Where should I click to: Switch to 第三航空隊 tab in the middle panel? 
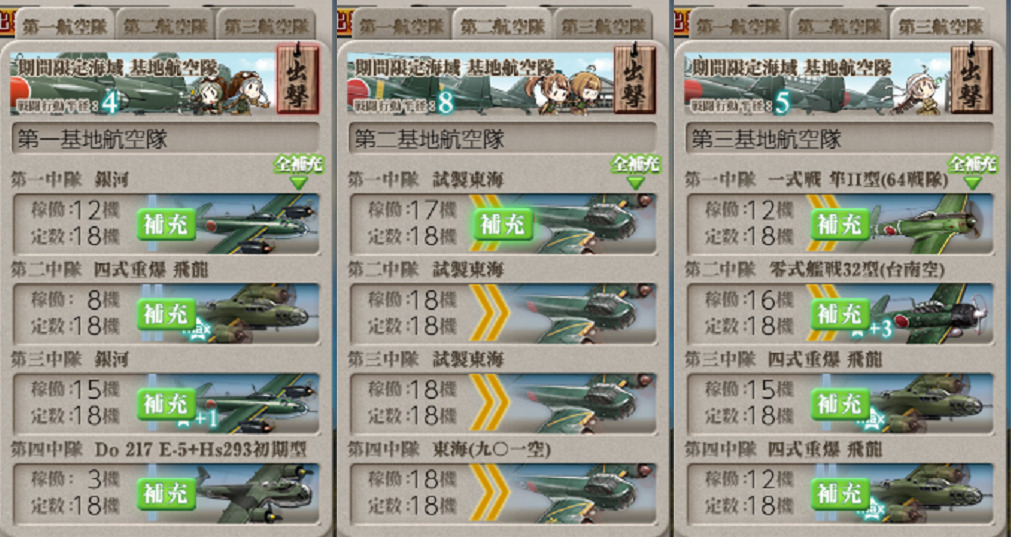(603, 26)
